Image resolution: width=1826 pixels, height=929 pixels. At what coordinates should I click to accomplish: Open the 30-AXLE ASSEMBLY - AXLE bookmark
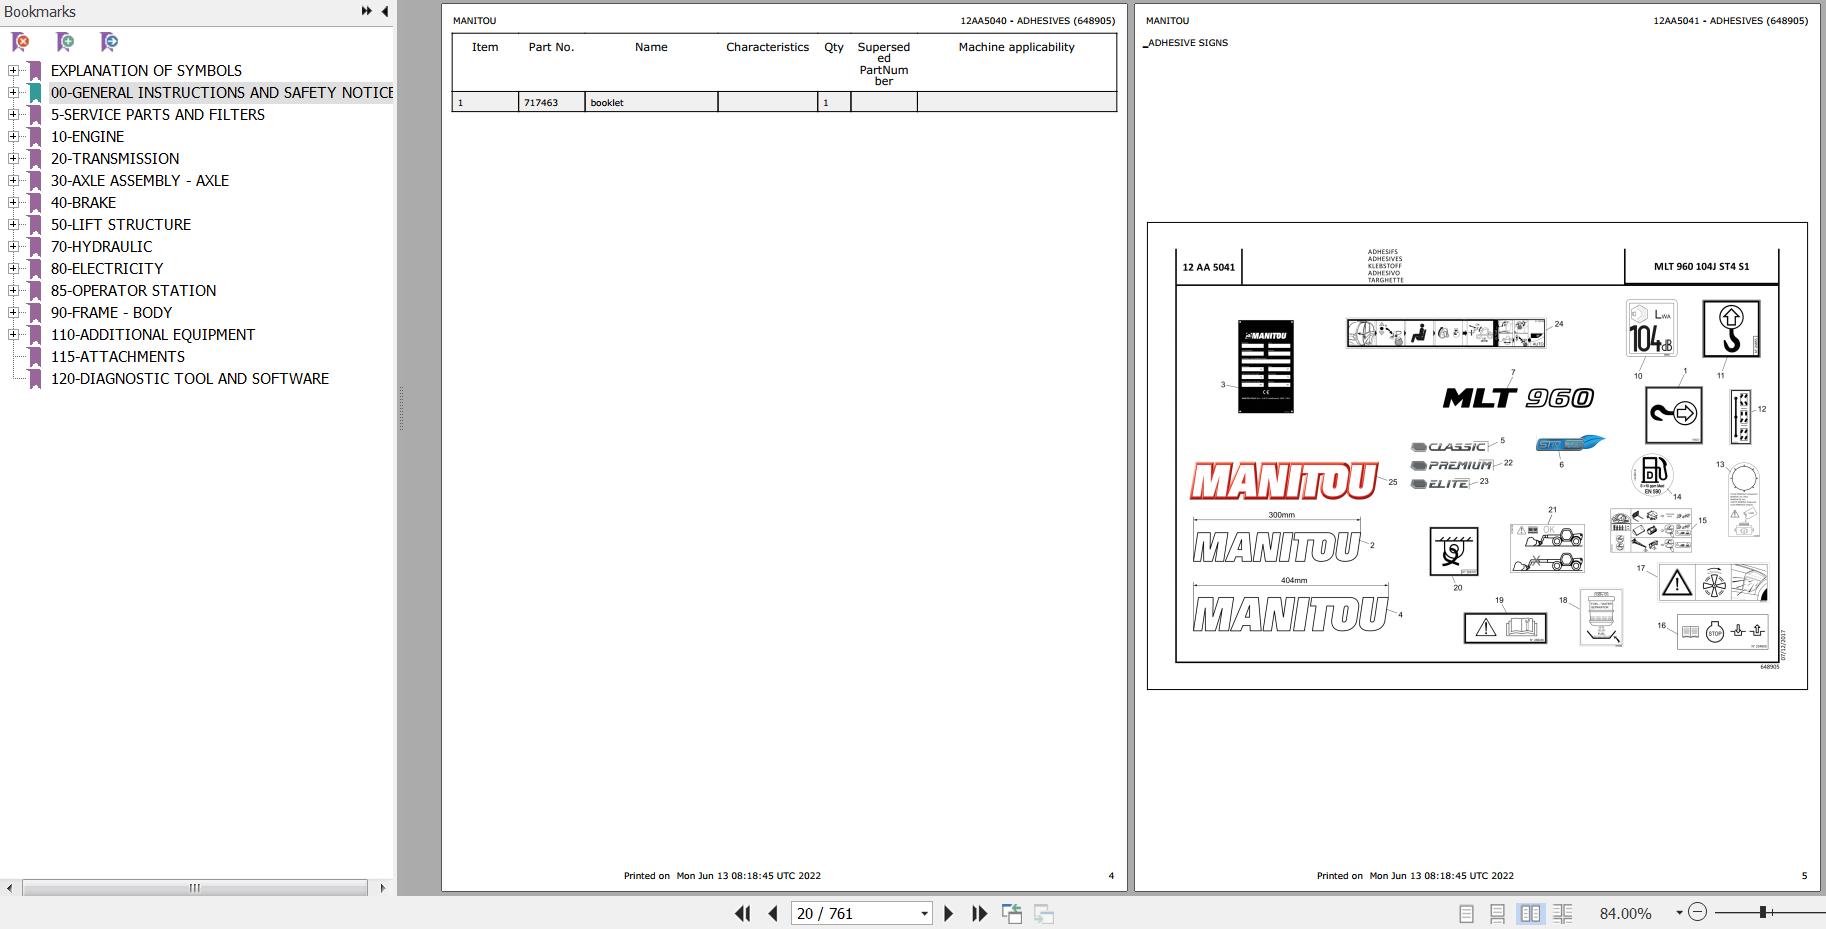[x=140, y=181]
